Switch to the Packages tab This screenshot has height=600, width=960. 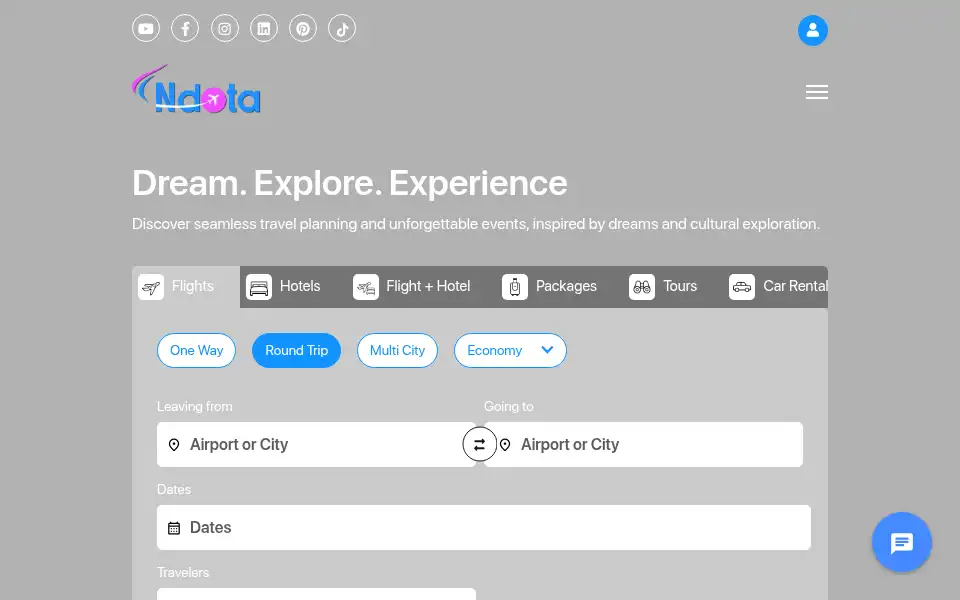(x=550, y=287)
